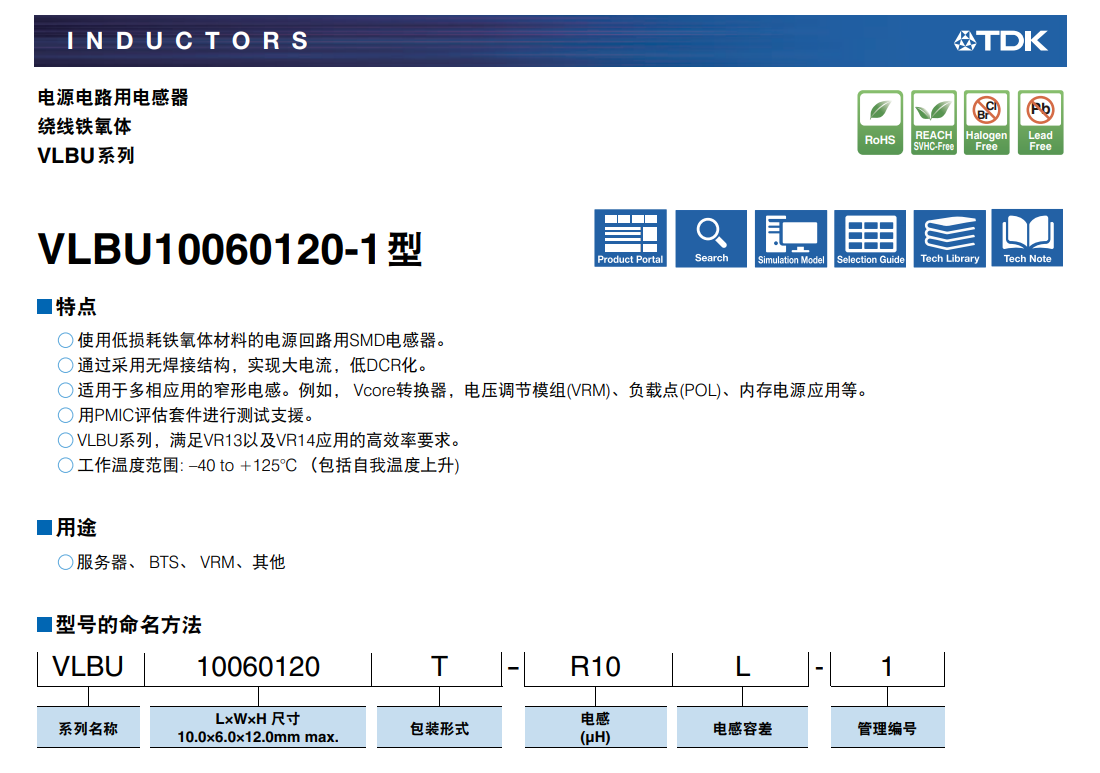Viewport: 1100px width, 773px height.
Task: Click the Lead Free badge
Action: [1040, 123]
